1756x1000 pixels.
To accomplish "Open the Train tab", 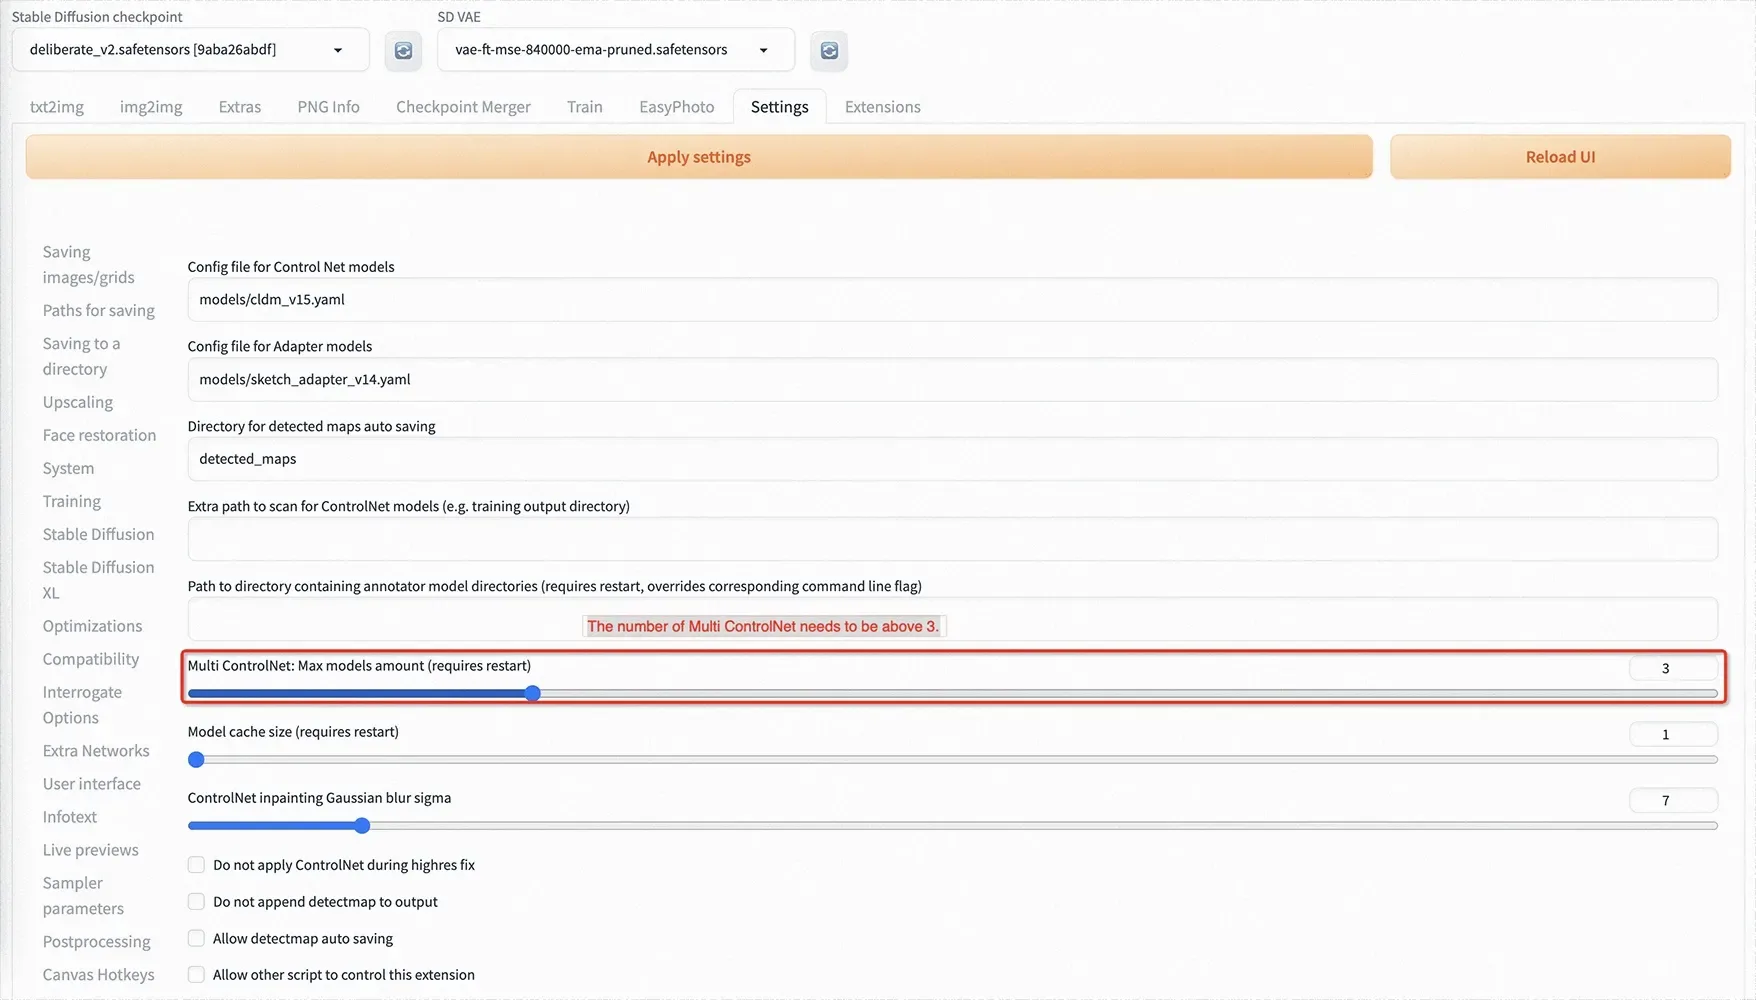I will click(585, 107).
